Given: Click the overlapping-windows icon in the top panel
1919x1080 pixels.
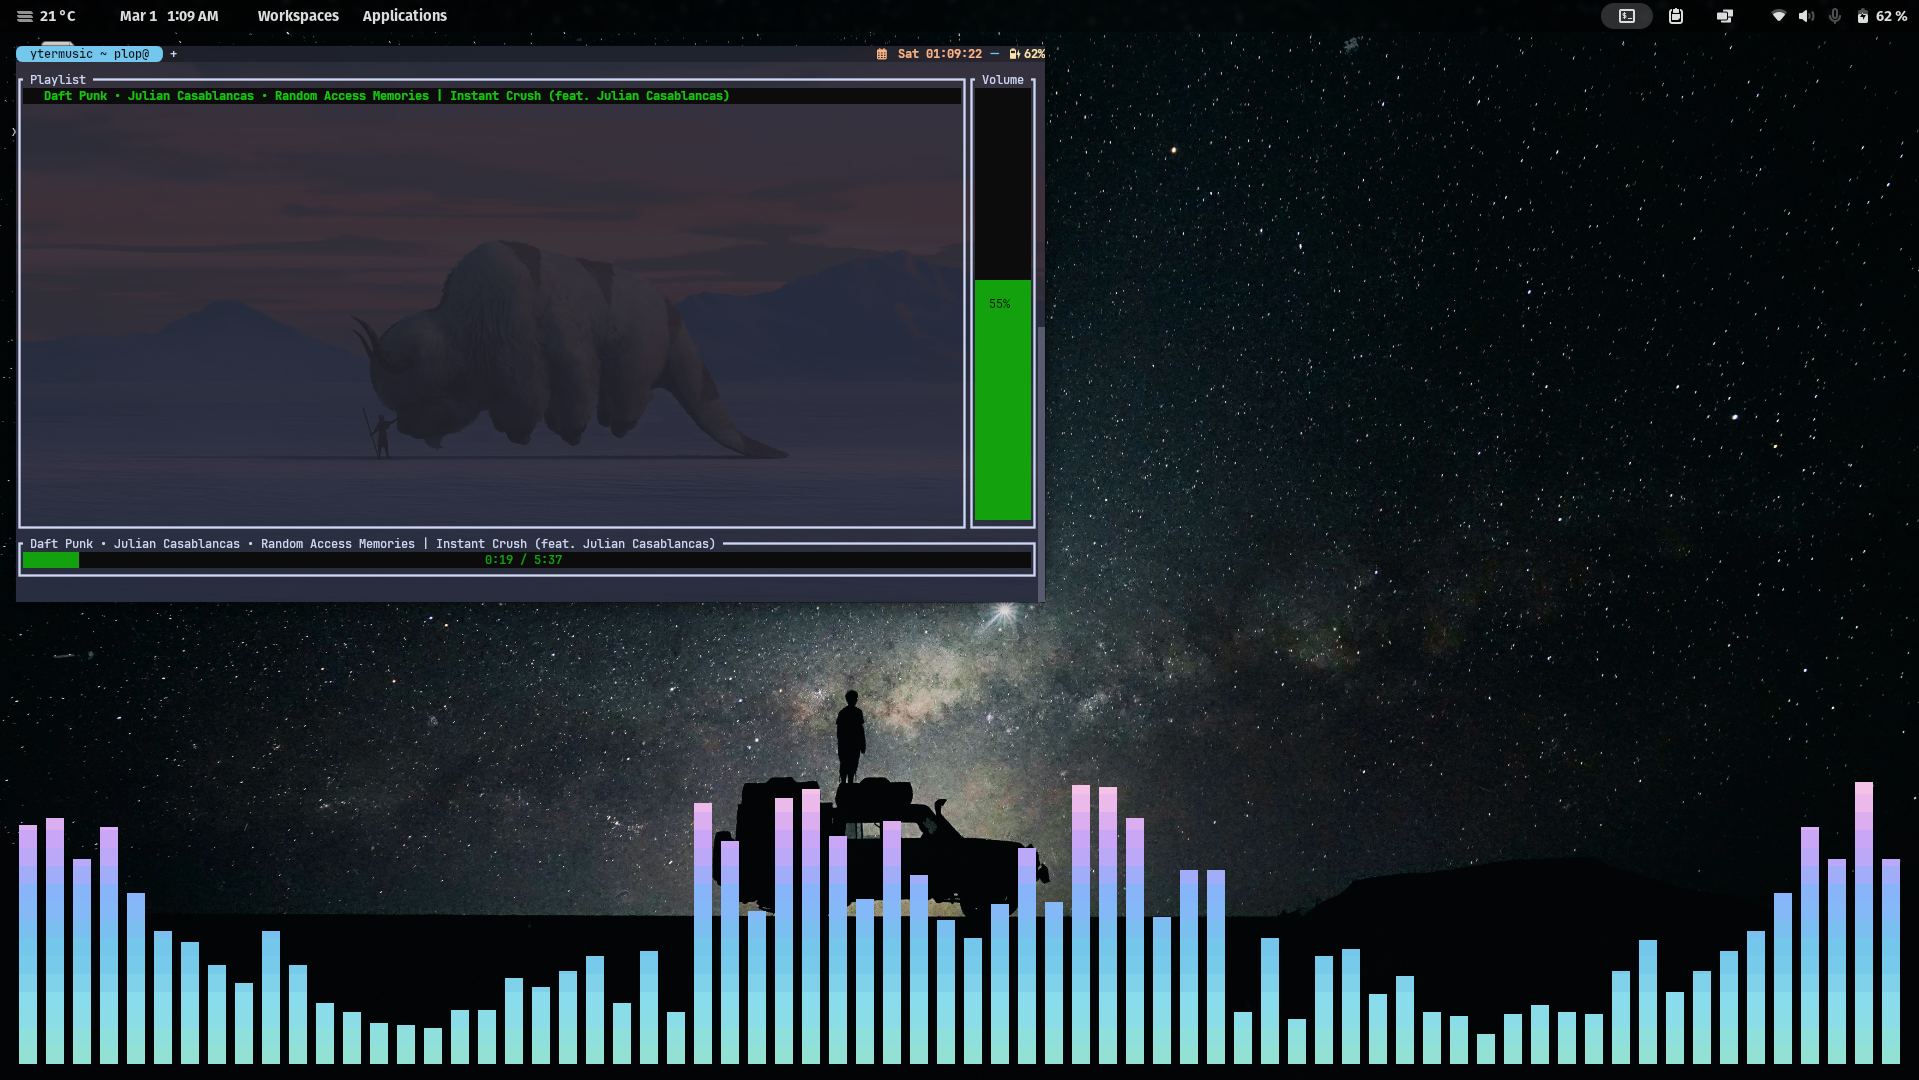Looking at the screenshot, I should point(1725,16).
